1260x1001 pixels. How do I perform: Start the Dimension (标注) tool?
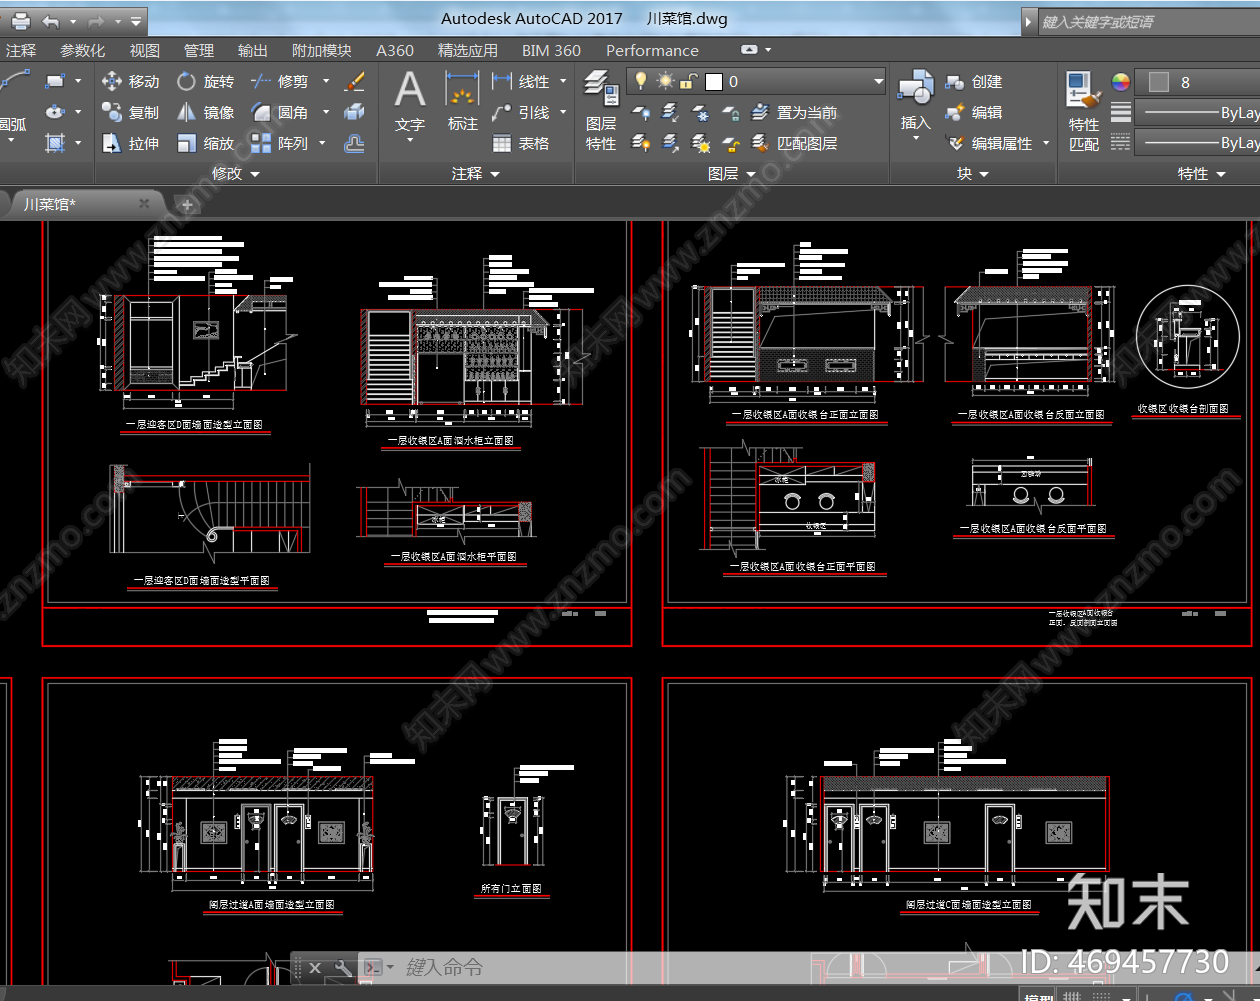click(x=462, y=103)
